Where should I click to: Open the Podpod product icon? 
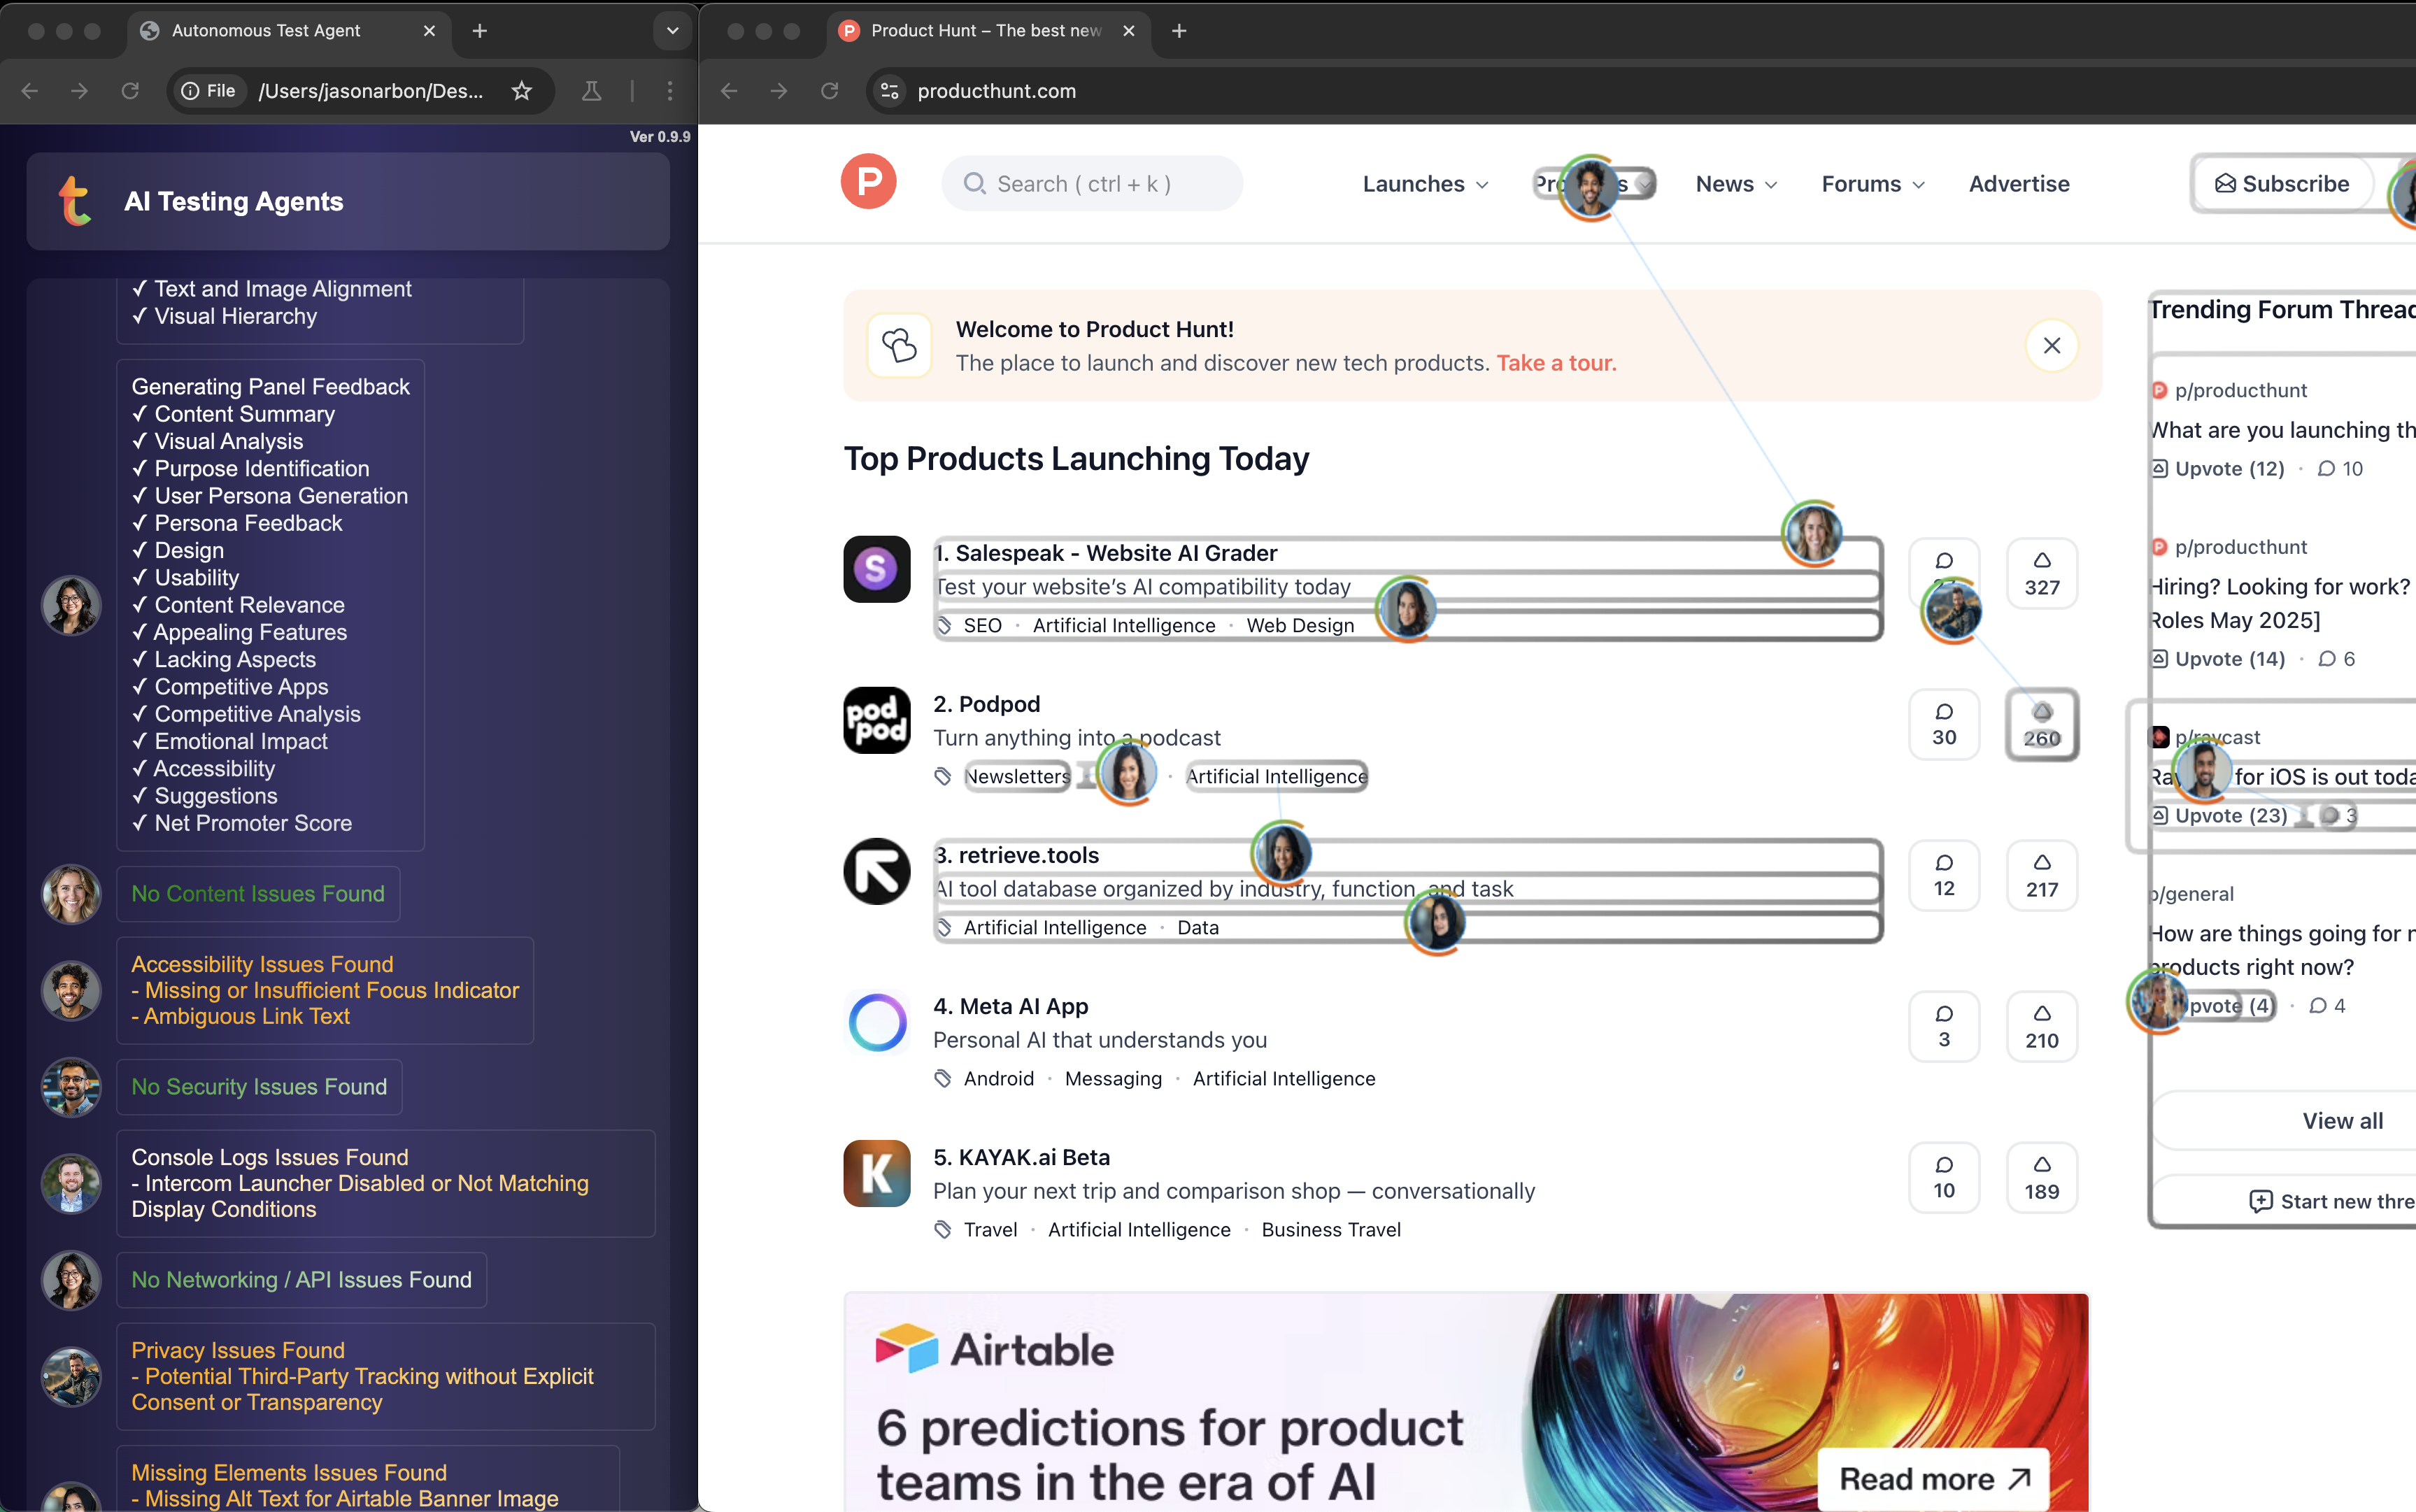point(876,720)
